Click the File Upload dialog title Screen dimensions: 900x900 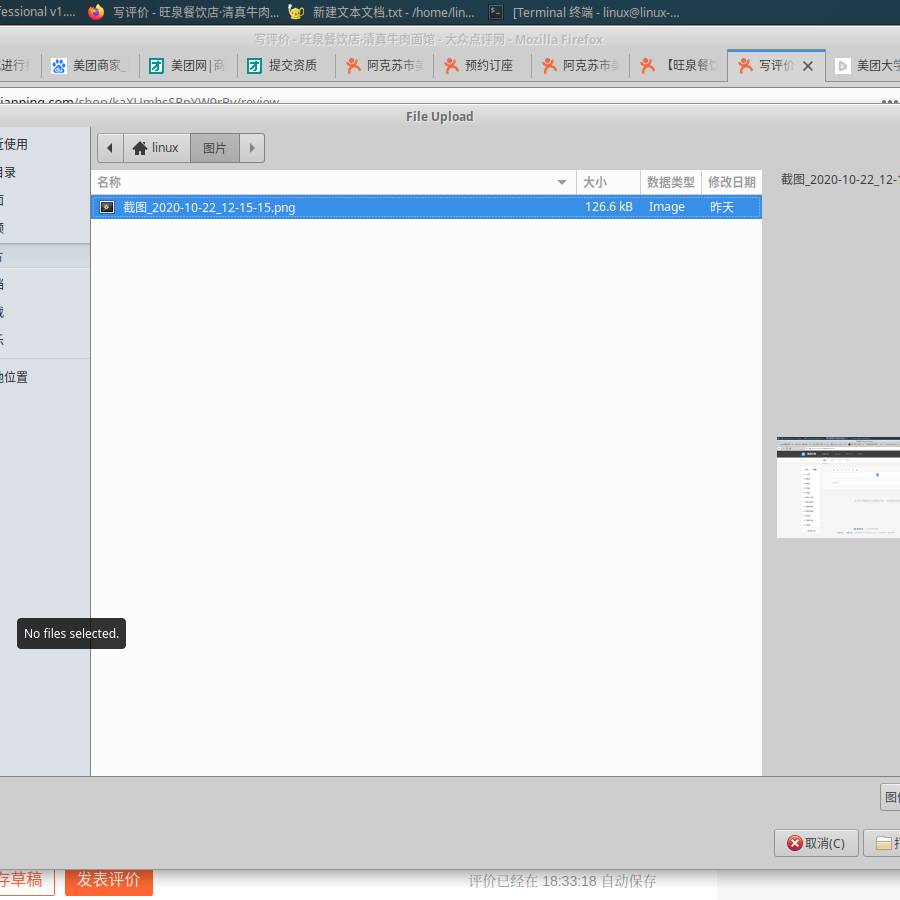440,117
